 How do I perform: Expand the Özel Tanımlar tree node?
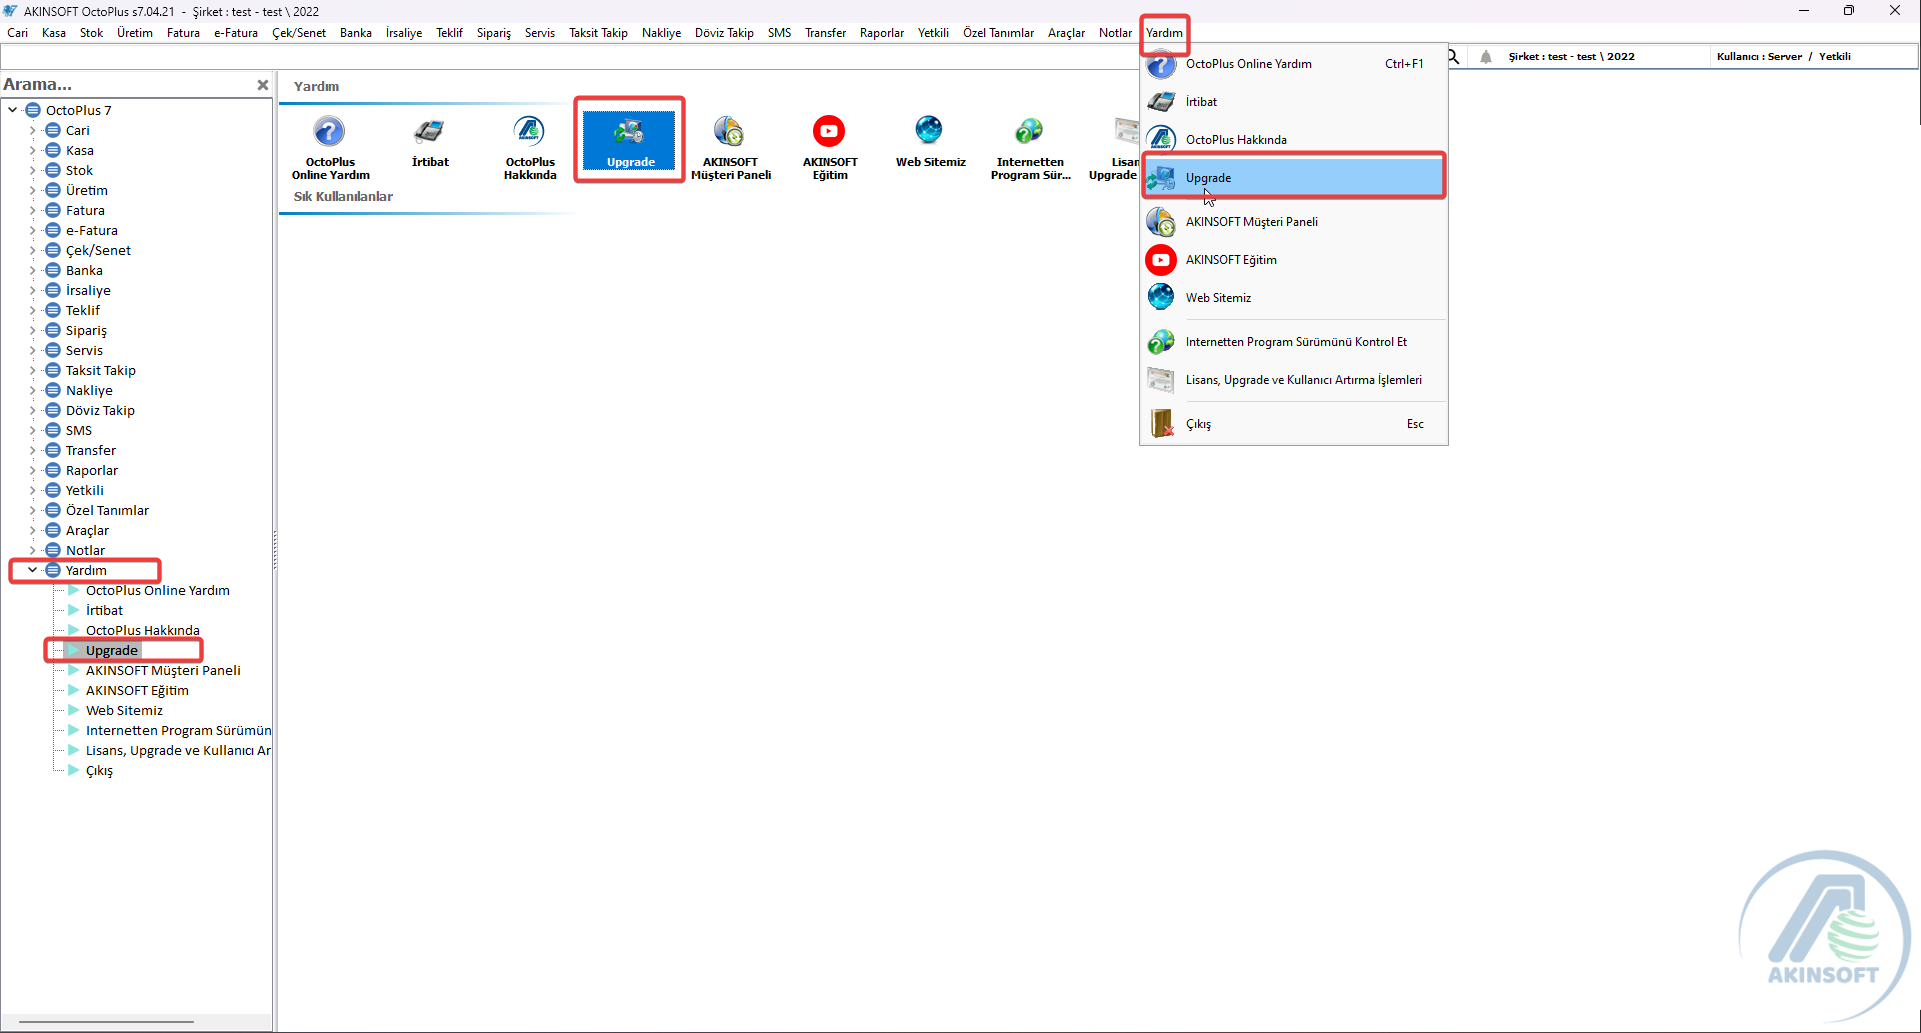[x=32, y=510]
